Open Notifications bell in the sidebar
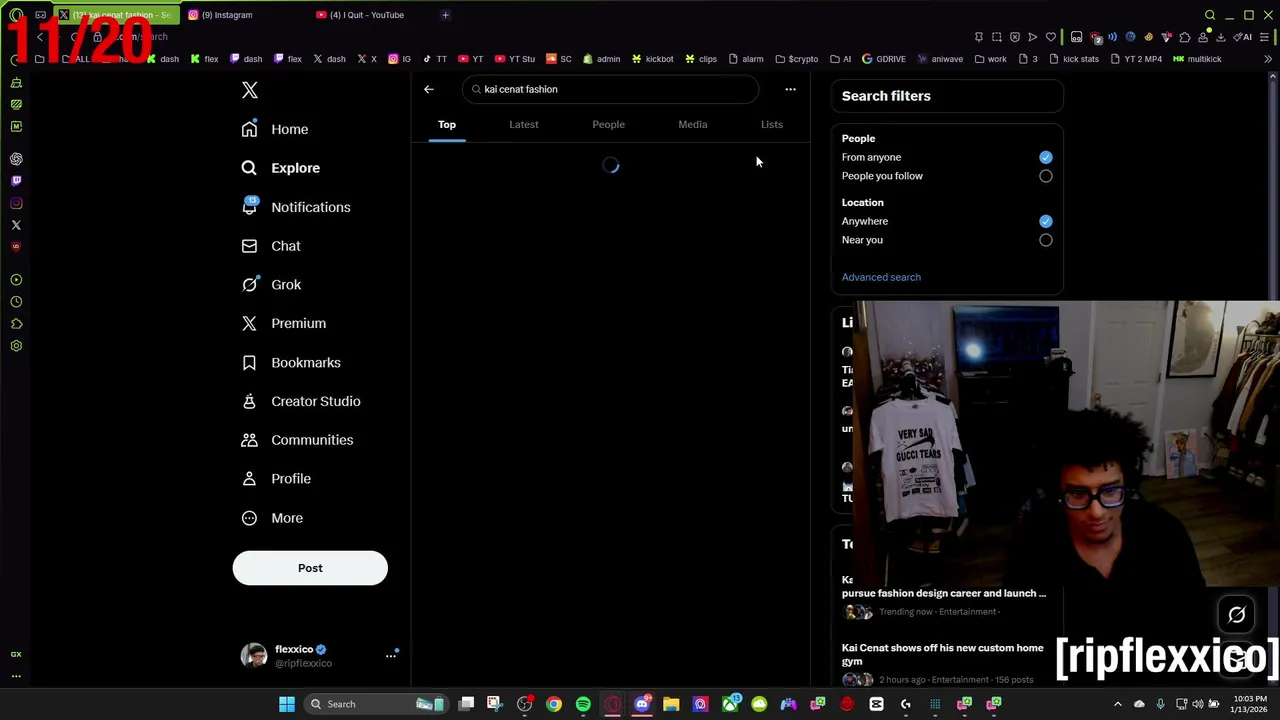This screenshot has width=1280, height=720. click(x=296, y=207)
